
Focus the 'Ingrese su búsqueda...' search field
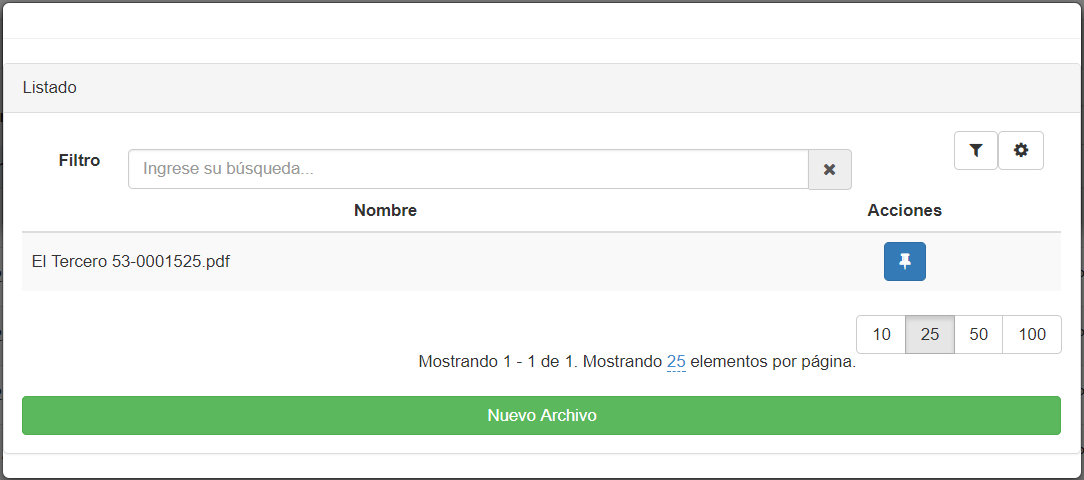pyautogui.click(x=468, y=169)
